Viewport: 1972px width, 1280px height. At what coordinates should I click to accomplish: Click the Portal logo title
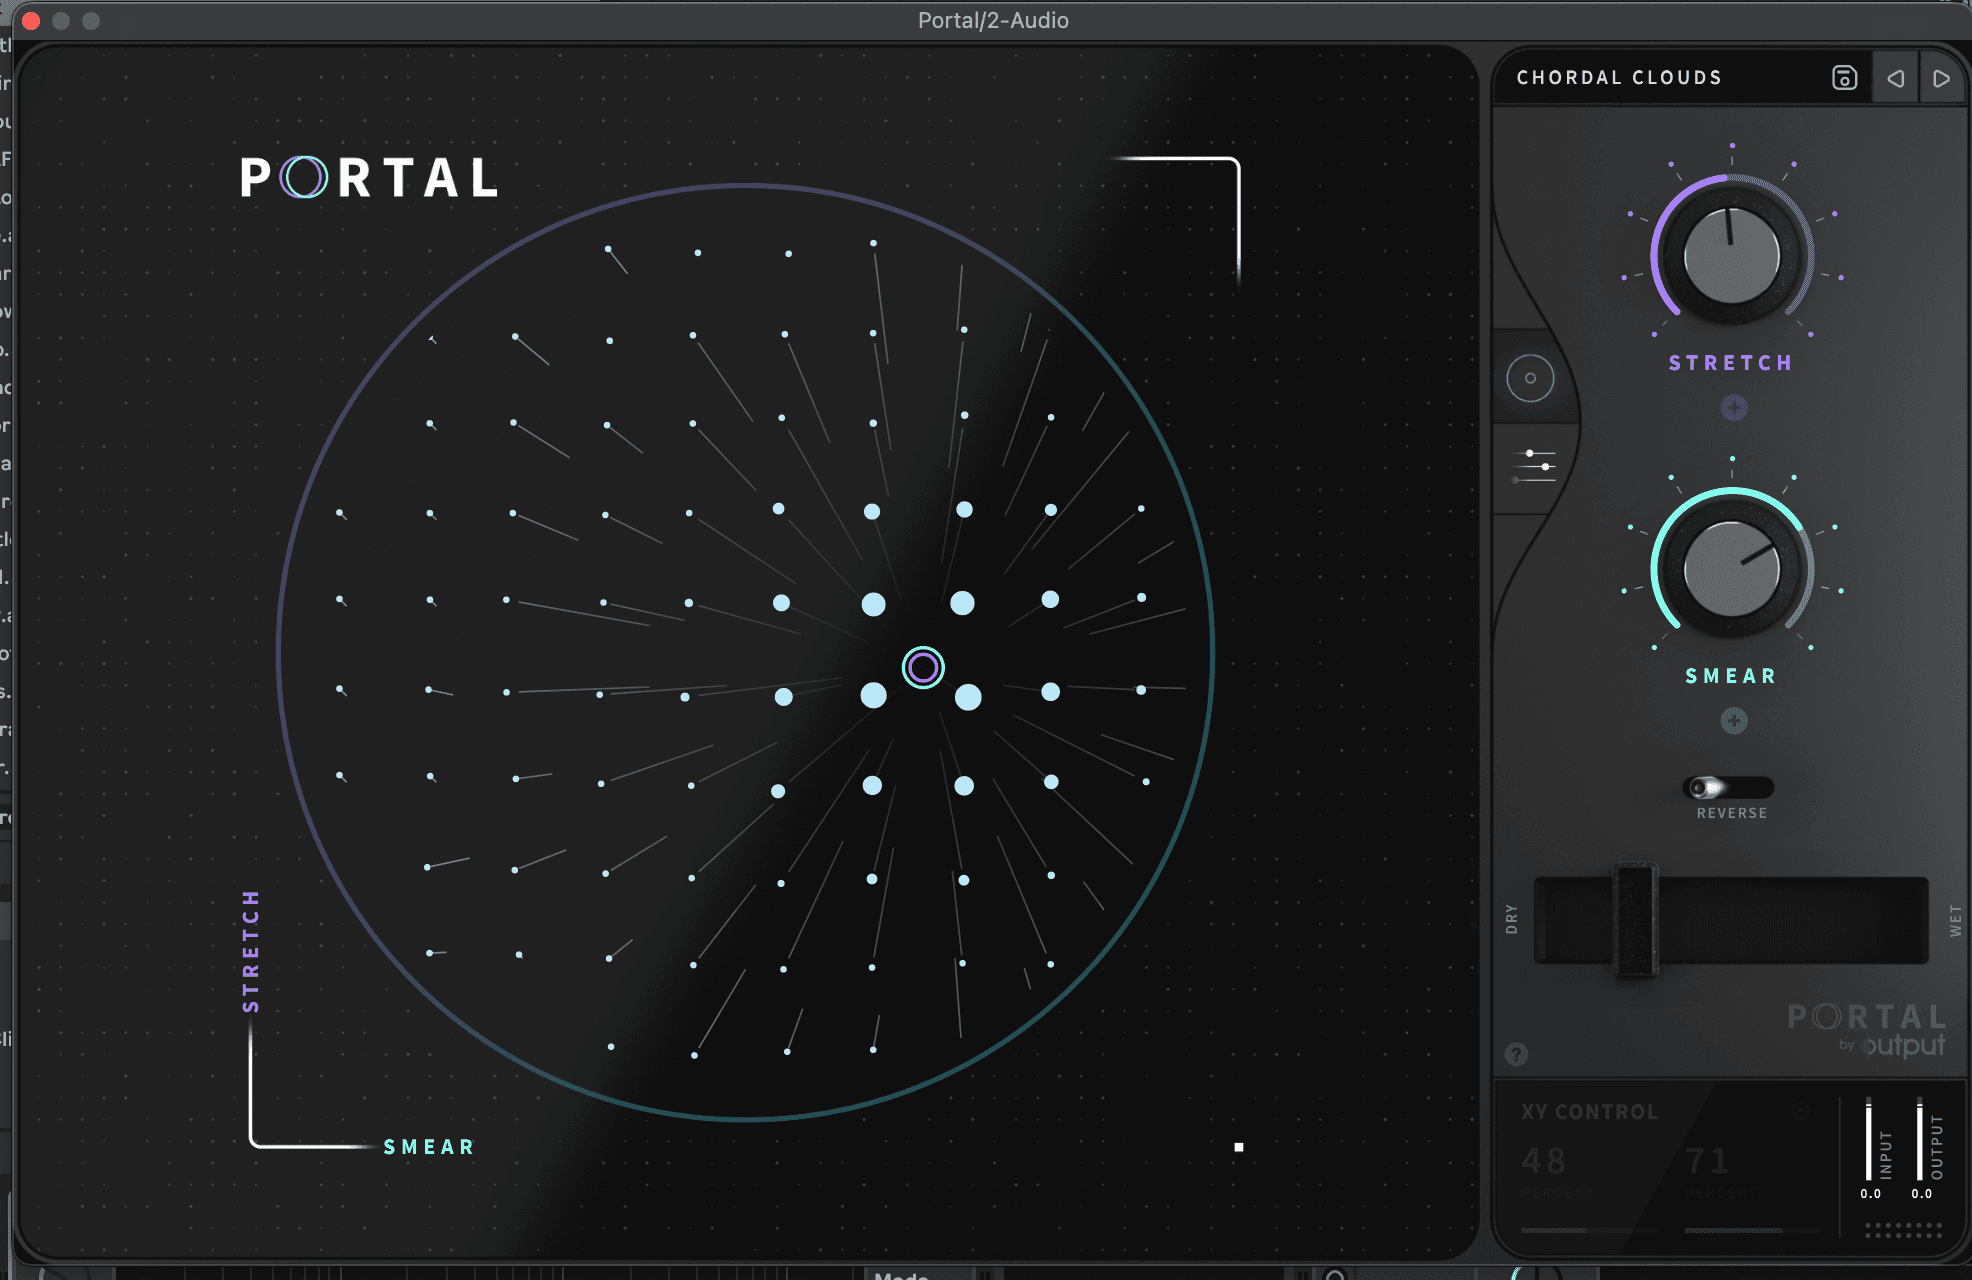[370, 178]
